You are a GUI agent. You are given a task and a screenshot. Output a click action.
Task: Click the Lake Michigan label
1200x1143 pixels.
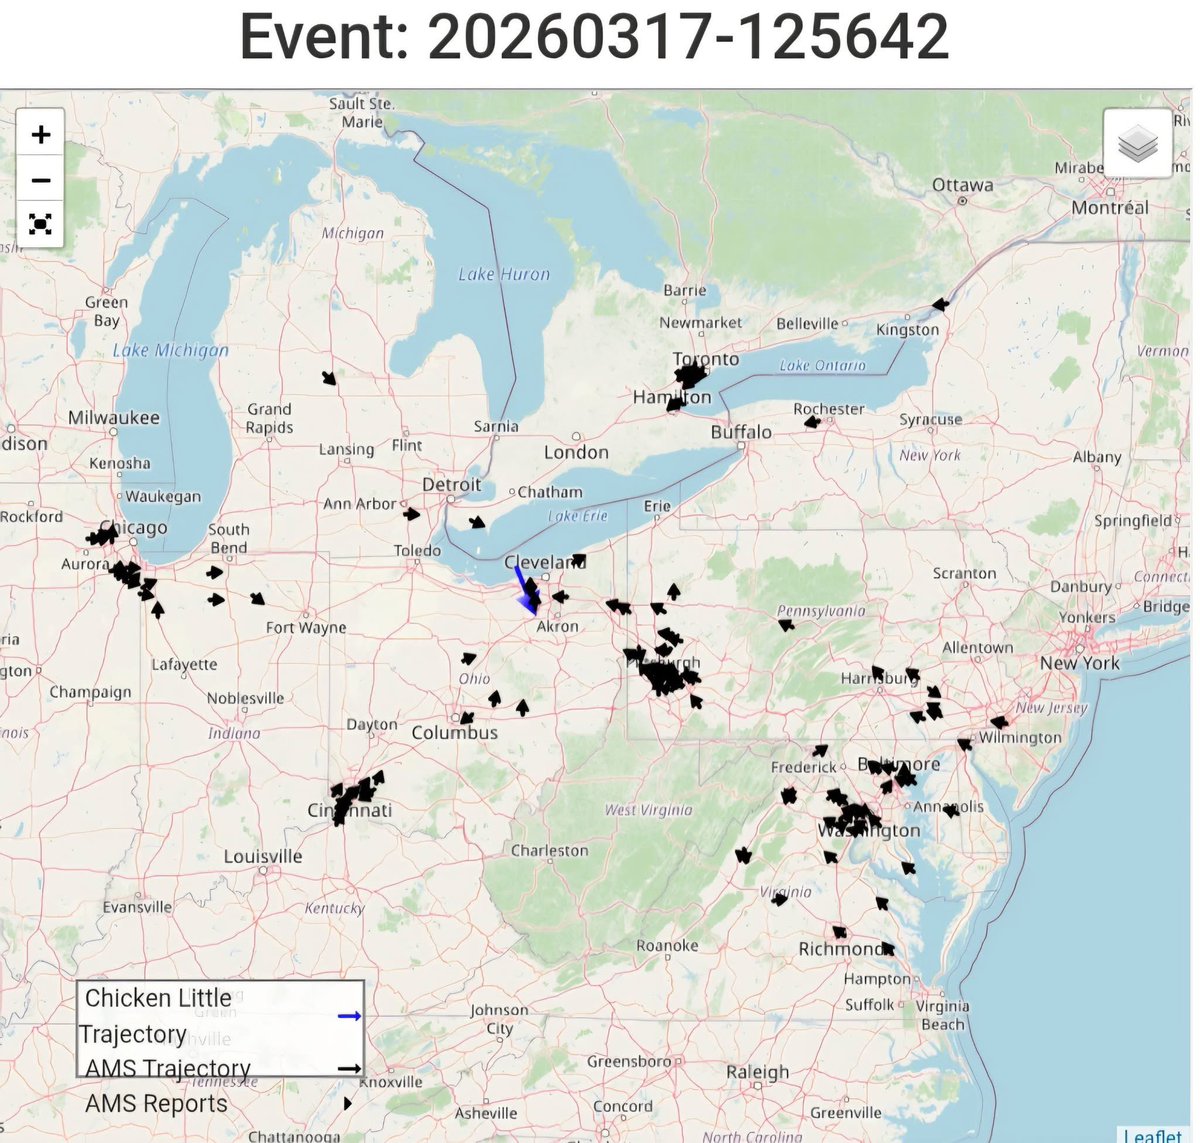click(x=171, y=350)
